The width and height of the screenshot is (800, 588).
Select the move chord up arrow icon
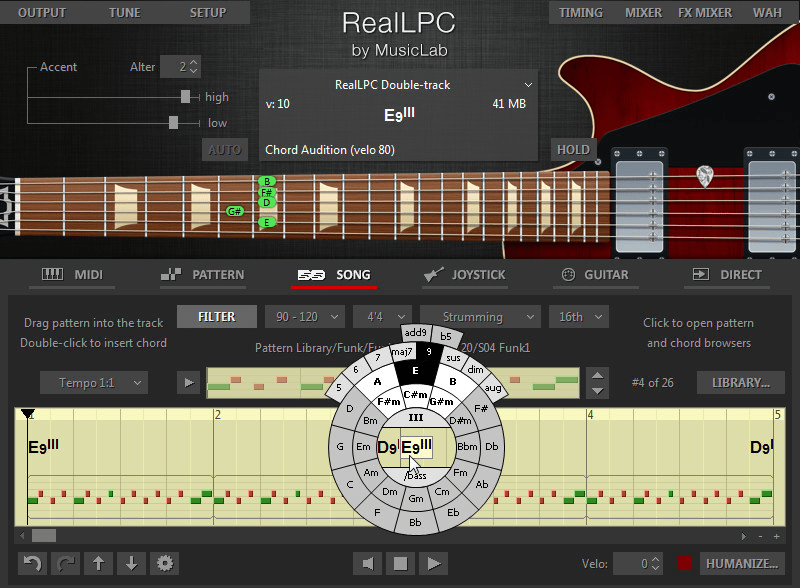[98, 564]
